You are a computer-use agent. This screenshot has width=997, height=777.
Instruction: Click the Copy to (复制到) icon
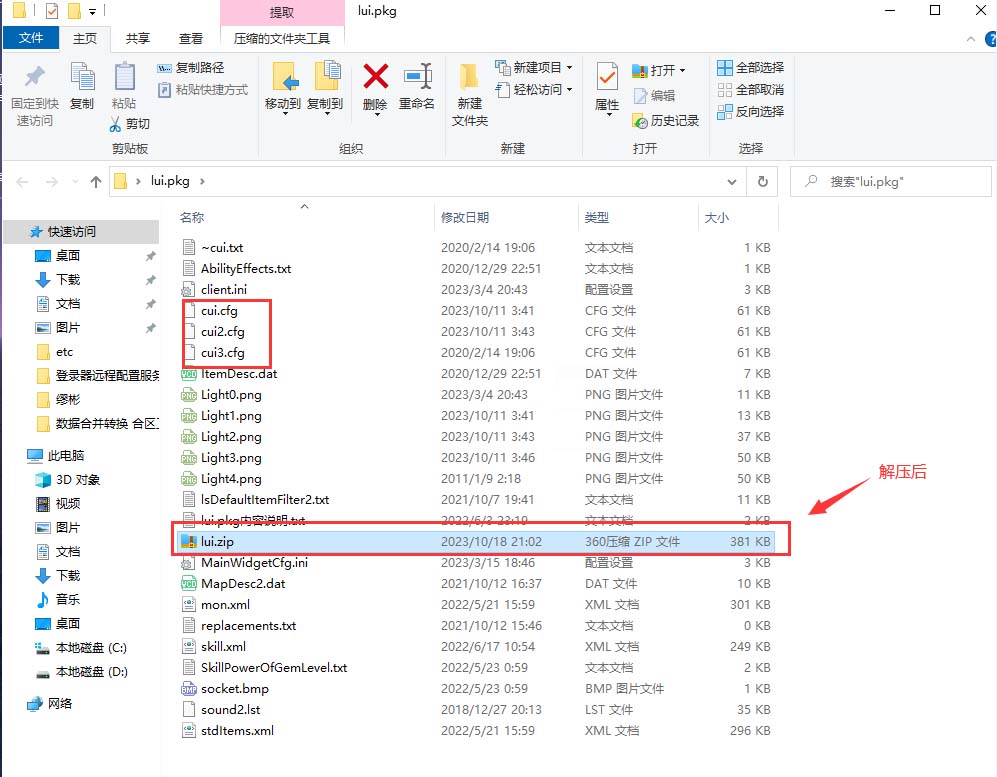coord(327,76)
